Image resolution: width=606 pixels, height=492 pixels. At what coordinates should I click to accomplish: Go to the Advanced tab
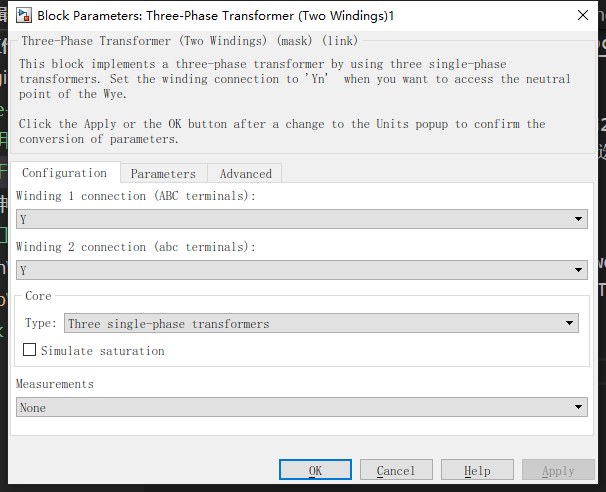245,173
